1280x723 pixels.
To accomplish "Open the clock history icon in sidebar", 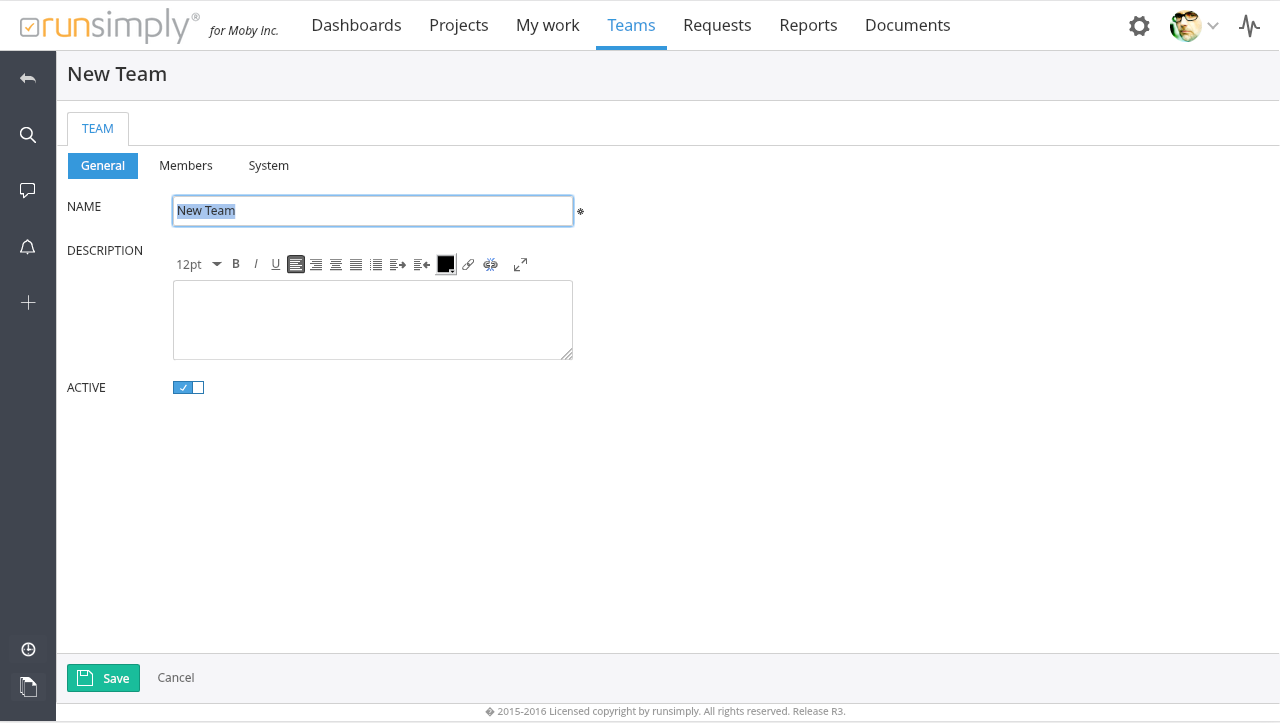I will tap(28, 649).
